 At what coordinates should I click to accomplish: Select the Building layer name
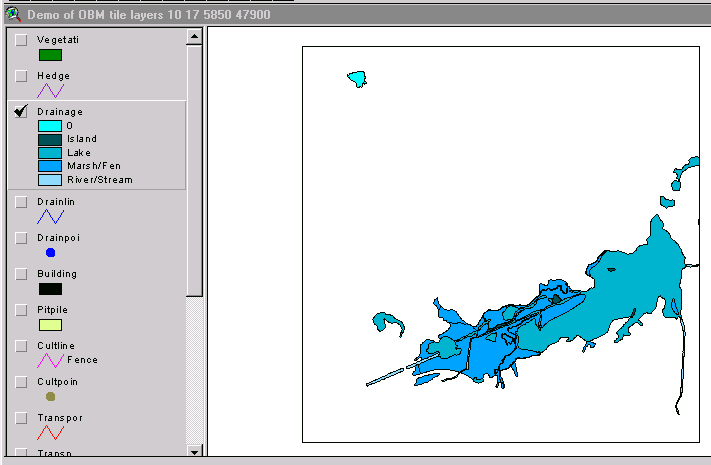(x=57, y=274)
